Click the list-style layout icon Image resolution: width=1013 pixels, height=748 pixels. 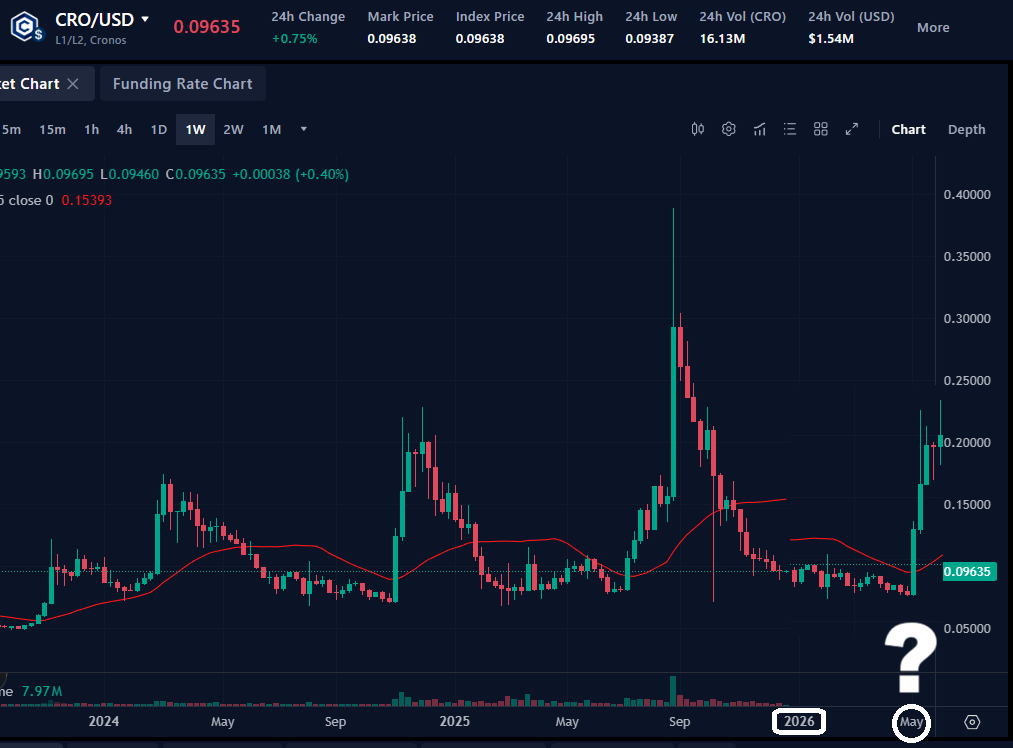789,129
